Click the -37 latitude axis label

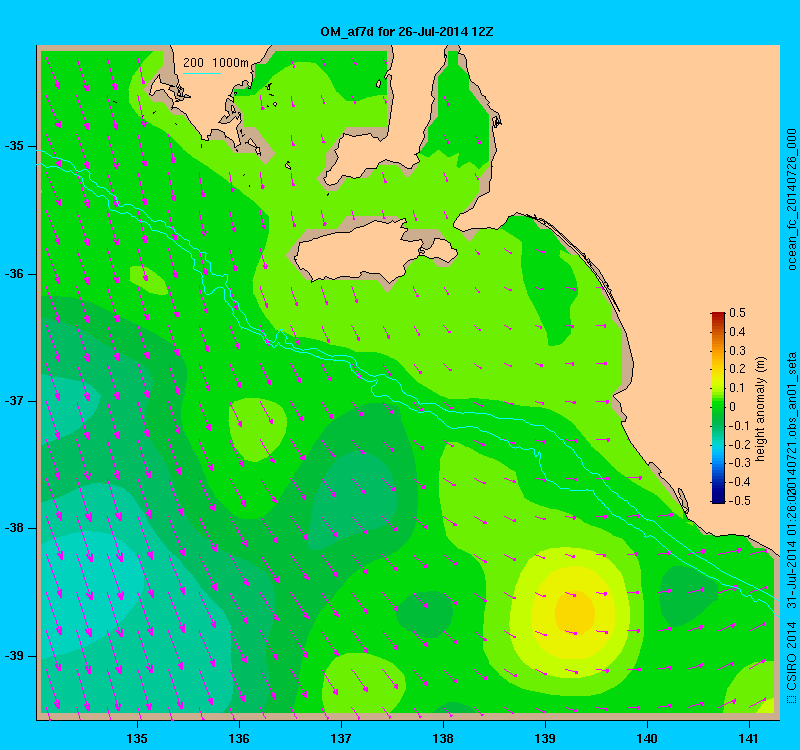[14, 401]
